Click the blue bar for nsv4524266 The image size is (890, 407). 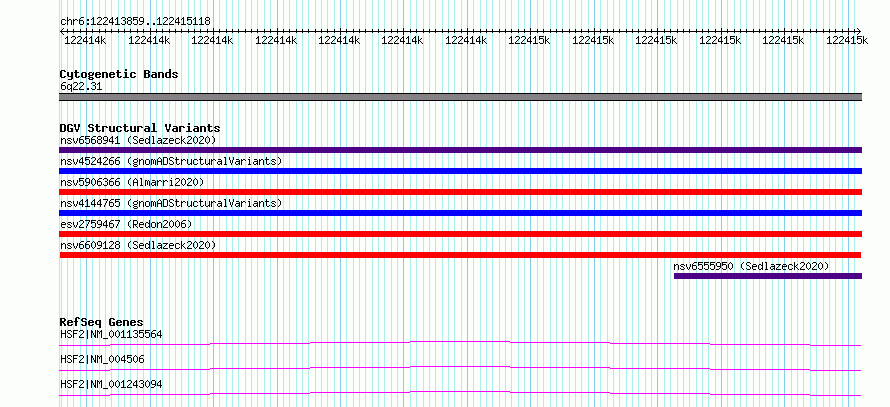coord(460,171)
